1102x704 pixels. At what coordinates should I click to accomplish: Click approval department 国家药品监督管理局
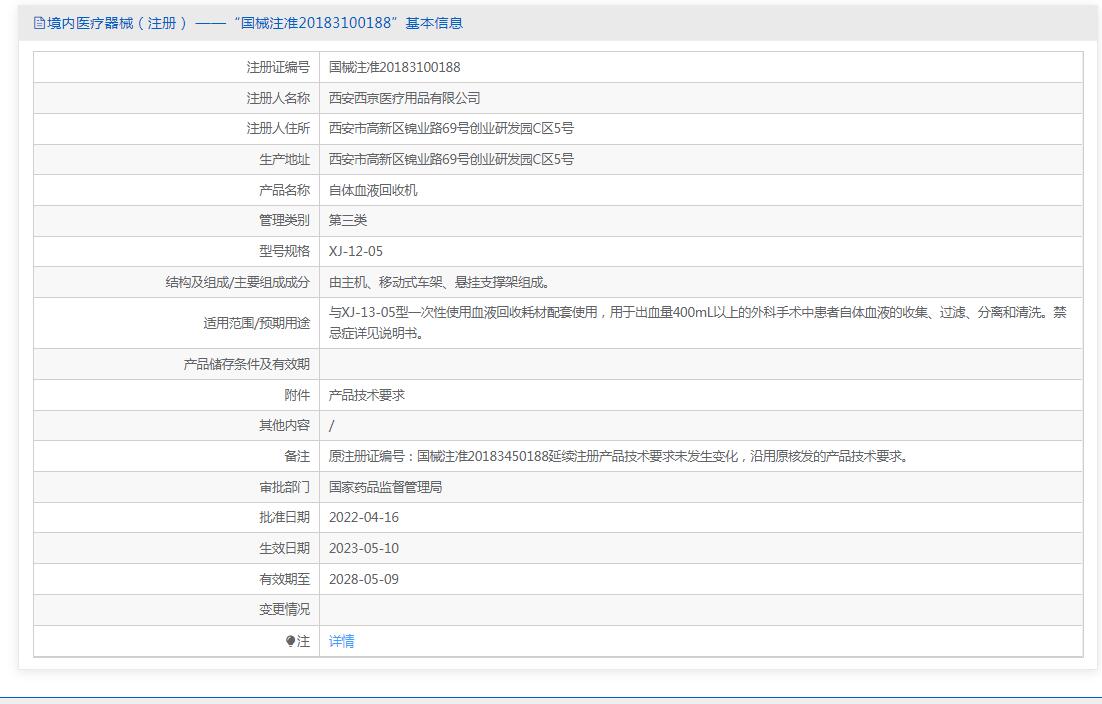point(385,487)
